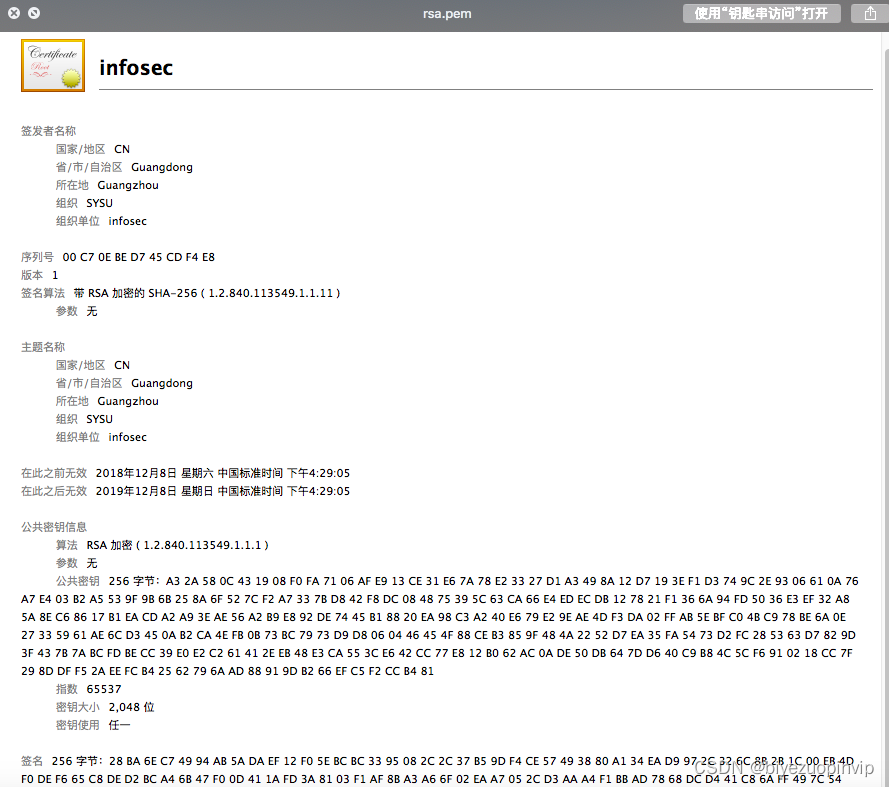Image resolution: width=889 pixels, height=787 pixels.
Task: Click the certificate badge thumbnail icon
Action: (x=52, y=65)
